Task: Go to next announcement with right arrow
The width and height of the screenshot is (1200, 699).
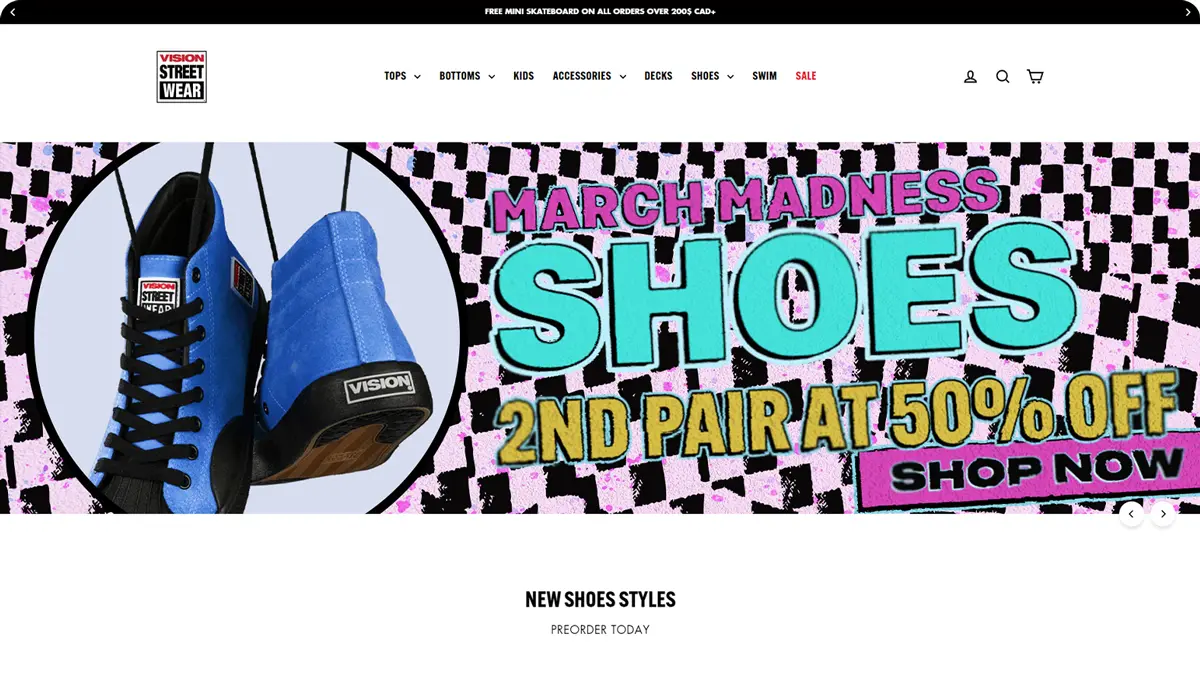Action: (x=1187, y=12)
